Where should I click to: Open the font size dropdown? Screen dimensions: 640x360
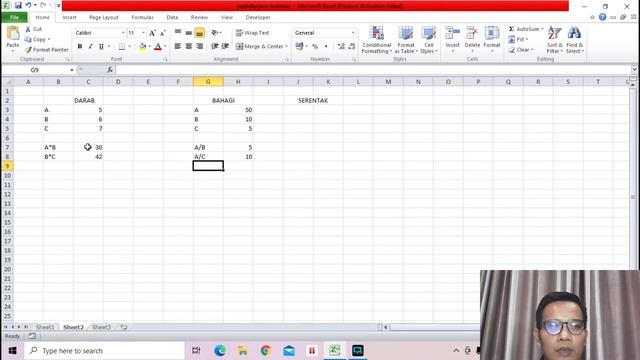tap(143, 33)
